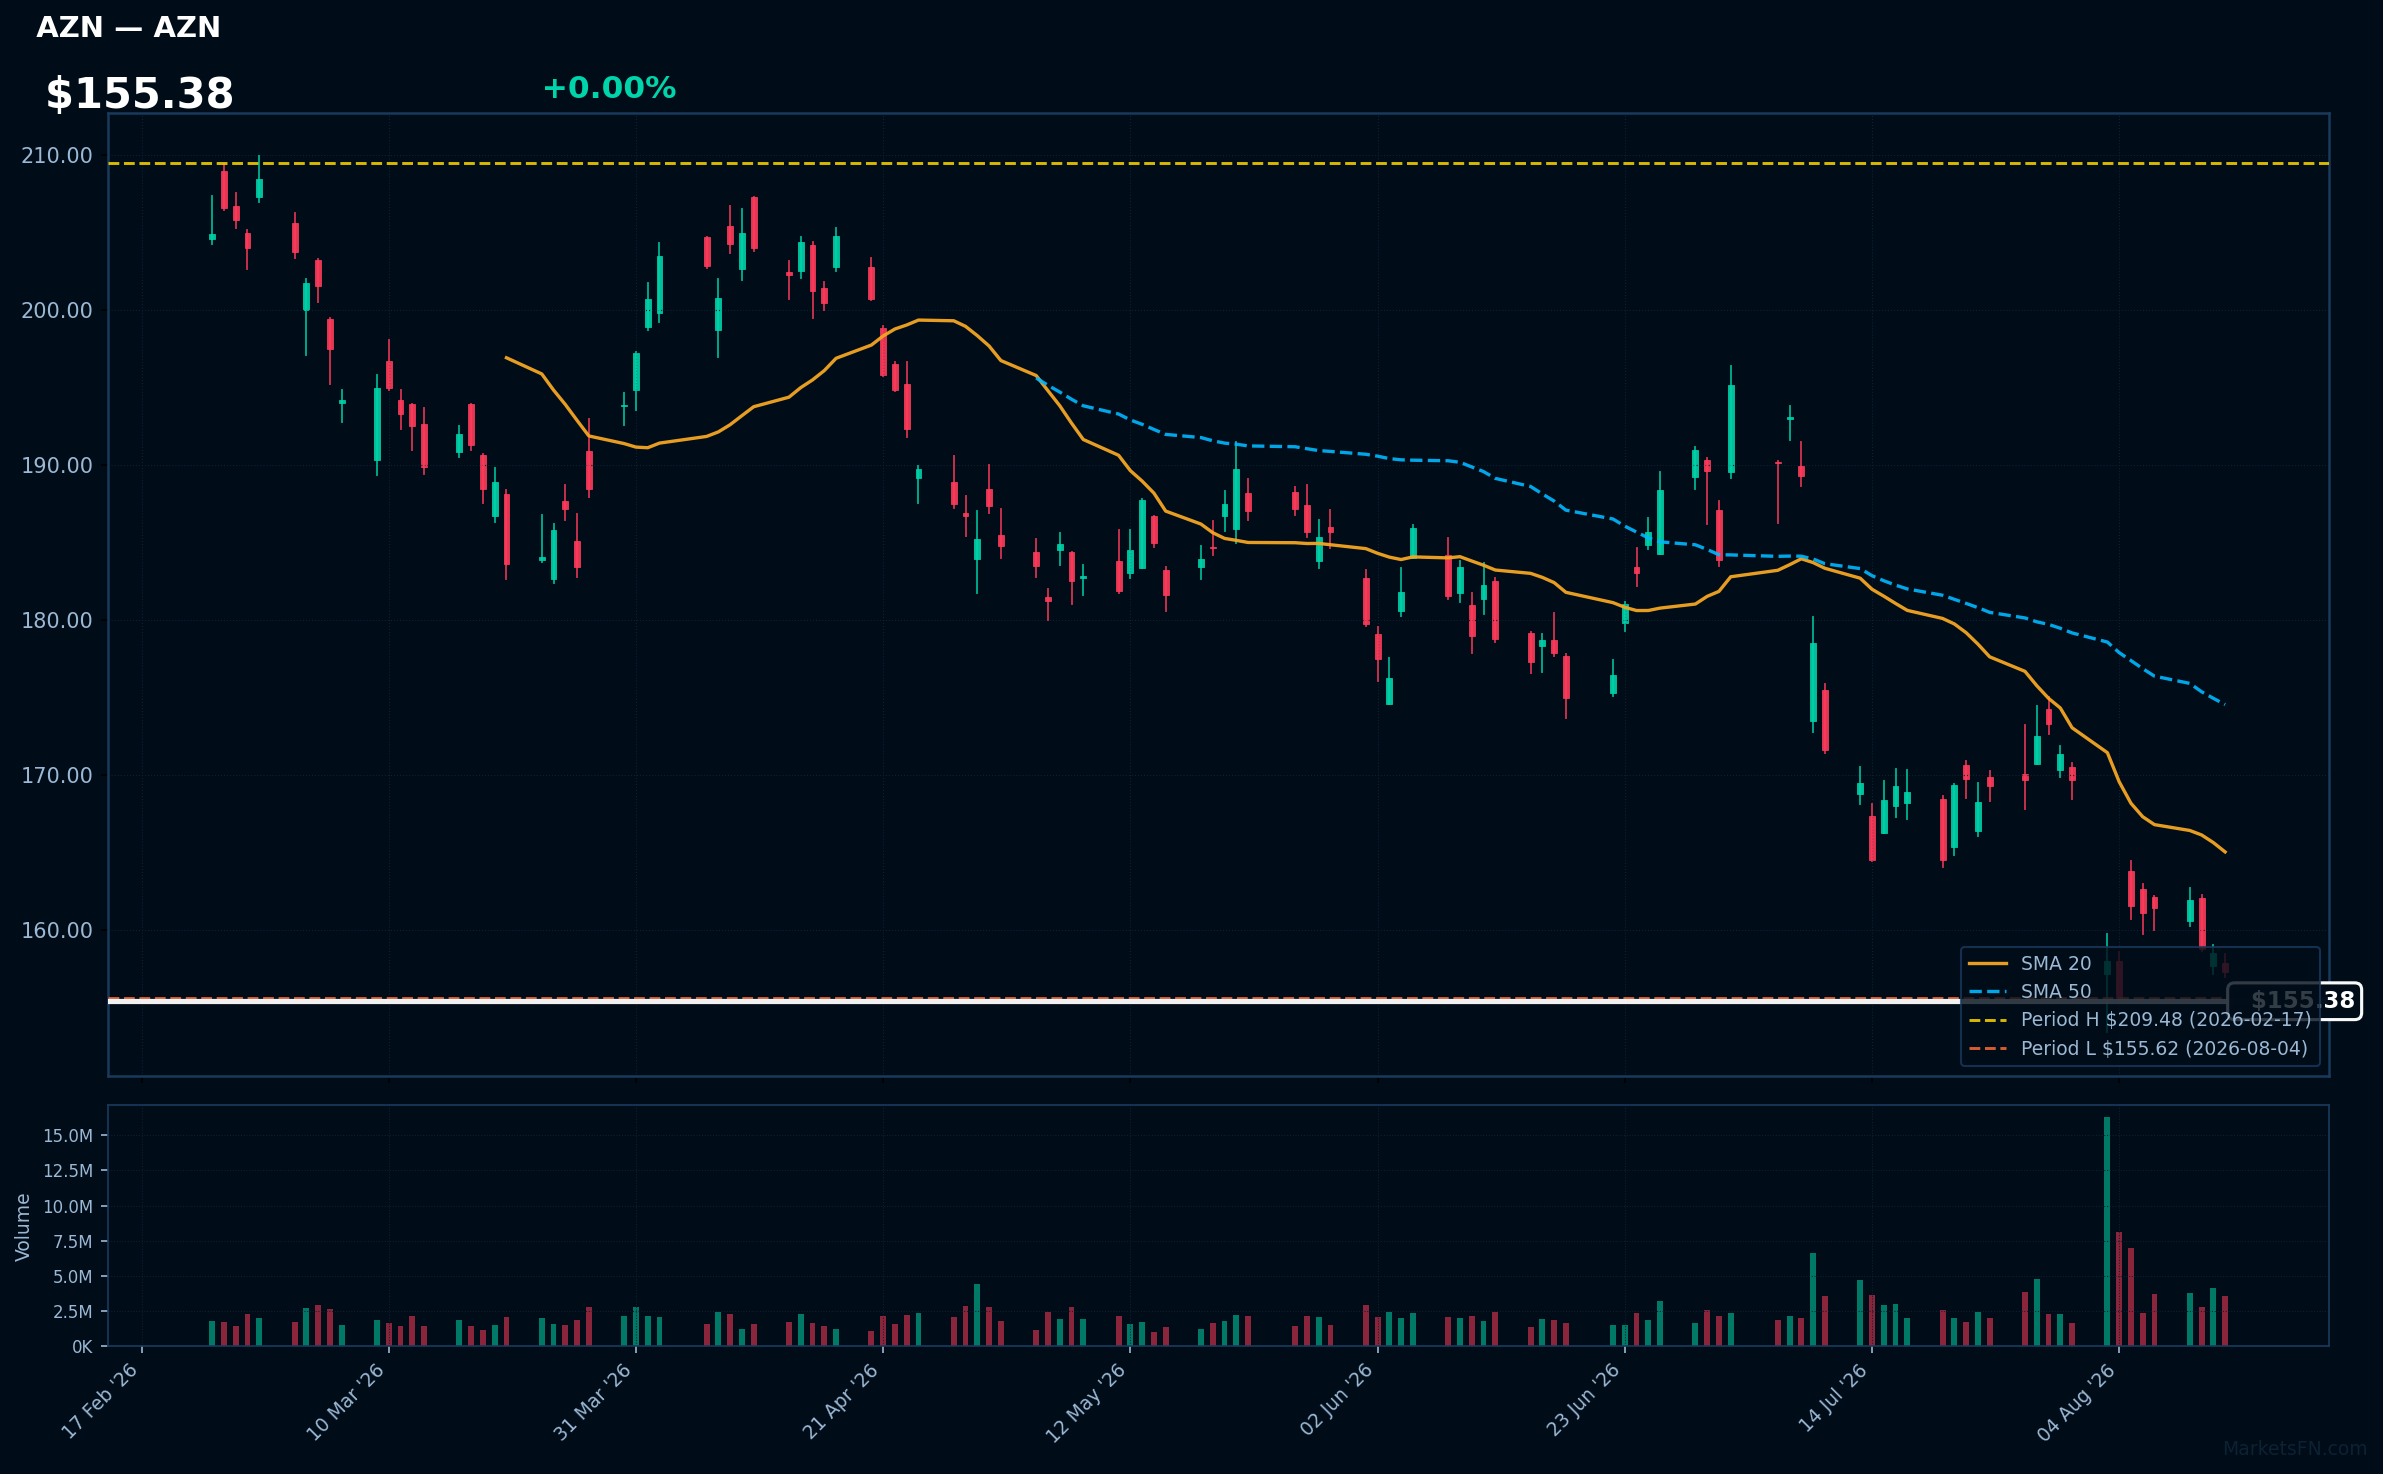Click the 21 Apr '26 date label
This screenshot has height=1474, width=2383.
(x=841, y=1401)
